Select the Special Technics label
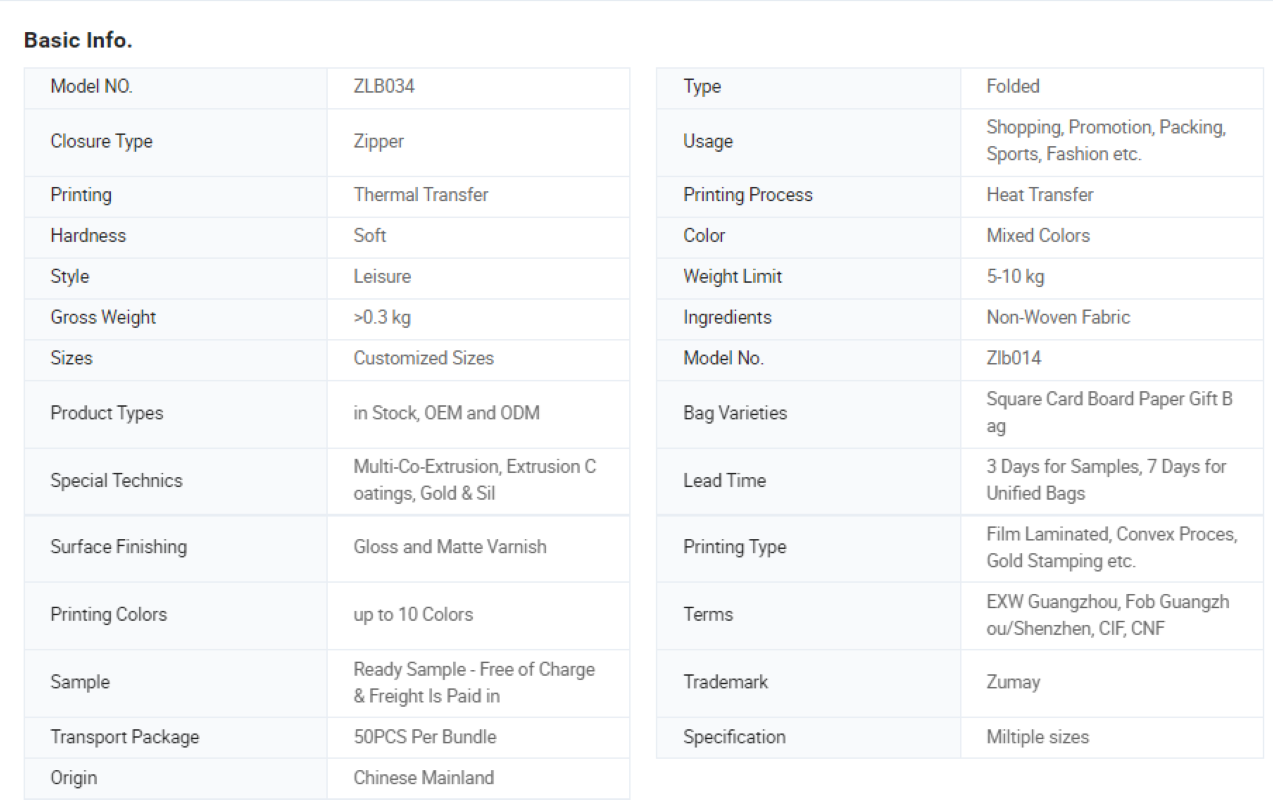 (x=116, y=481)
